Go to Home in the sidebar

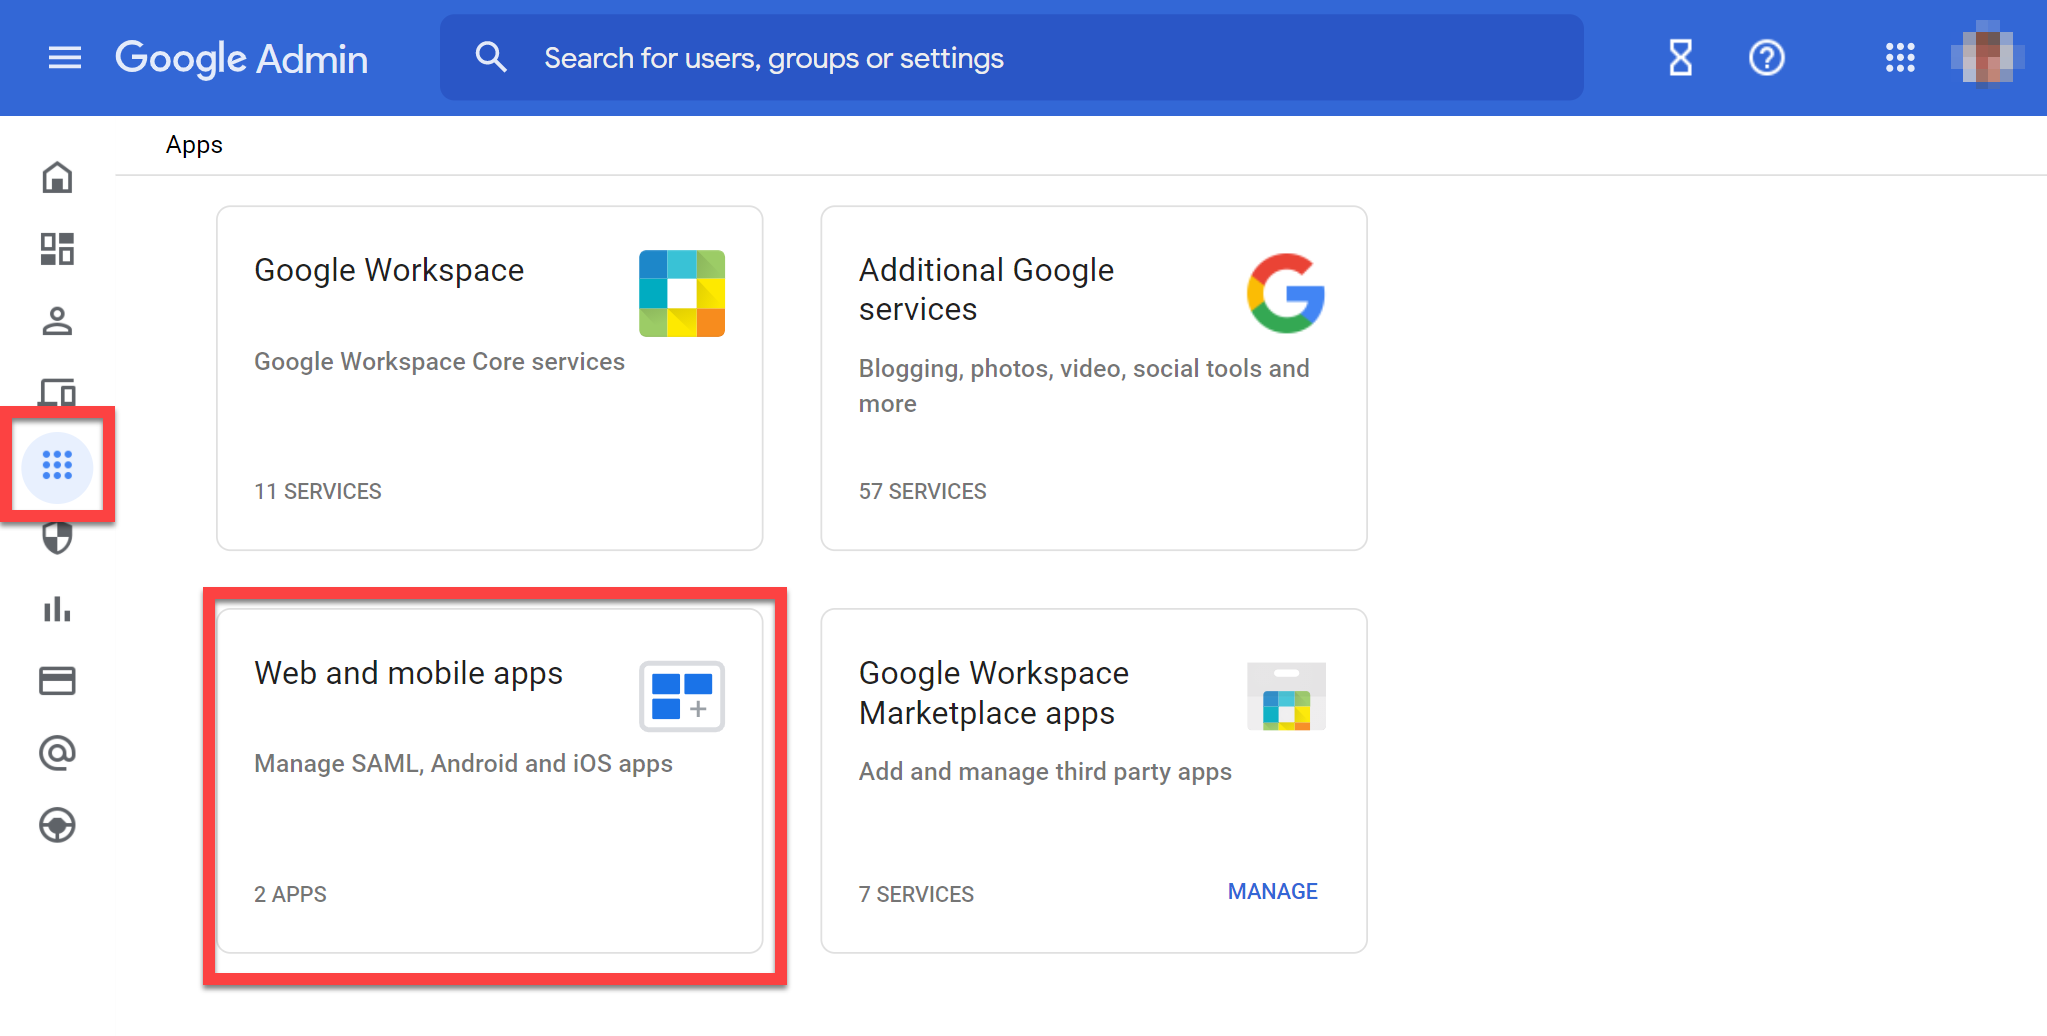57,177
